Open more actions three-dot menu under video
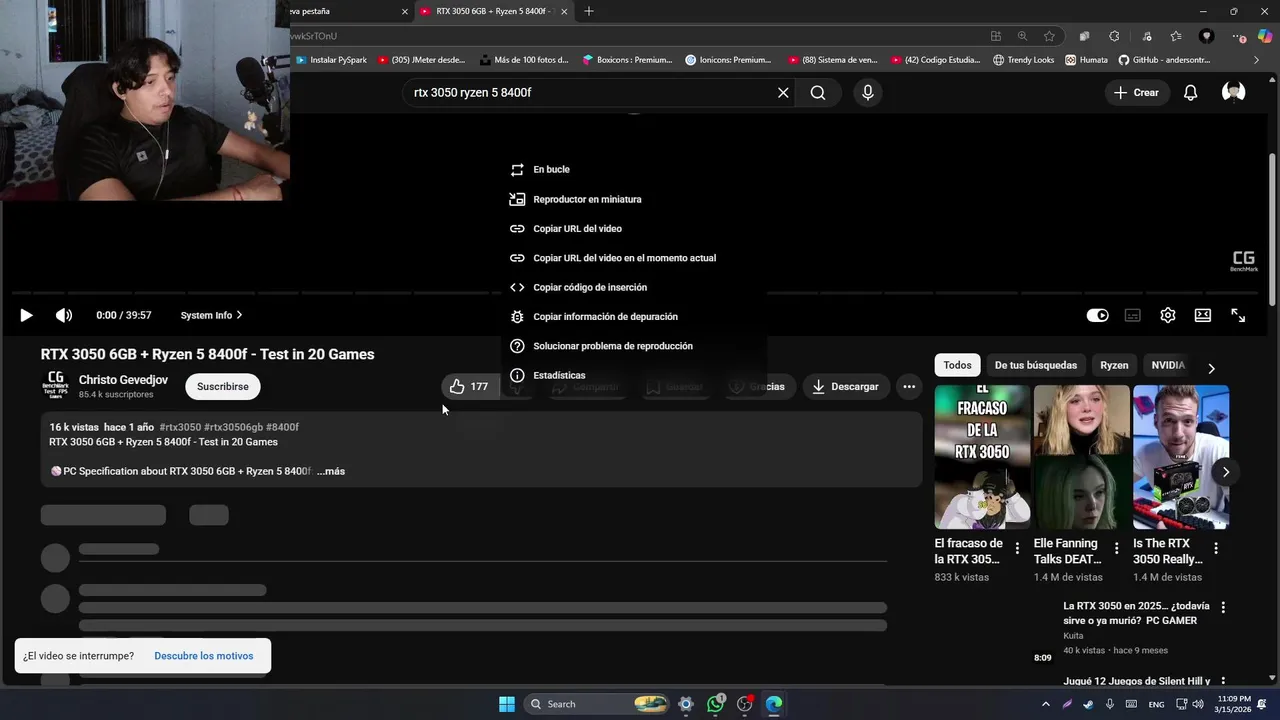The image size is (1280, 720). 909,386
